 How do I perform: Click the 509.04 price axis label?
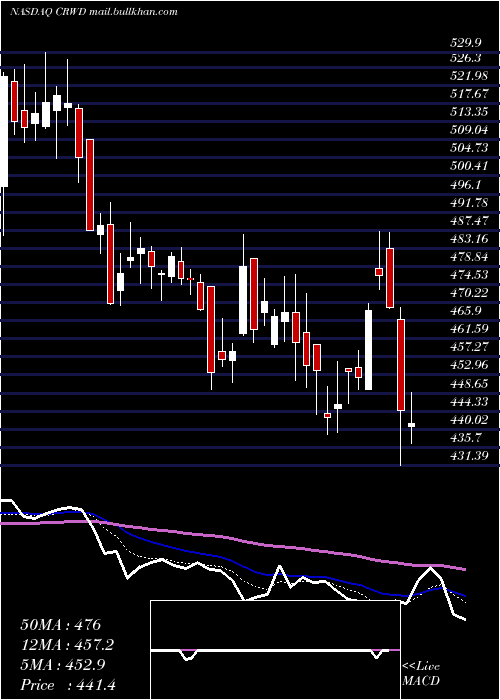tap(469, 130)
